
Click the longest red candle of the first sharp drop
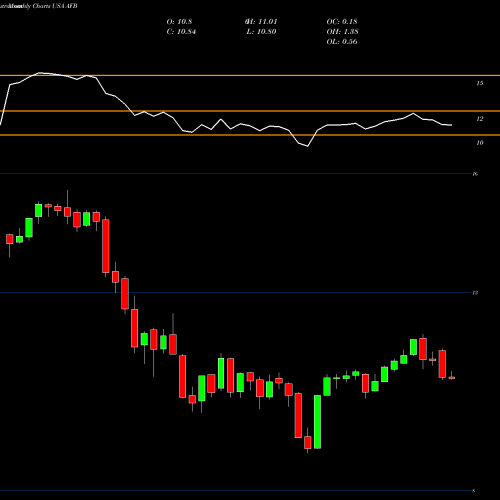click(106, 246)
